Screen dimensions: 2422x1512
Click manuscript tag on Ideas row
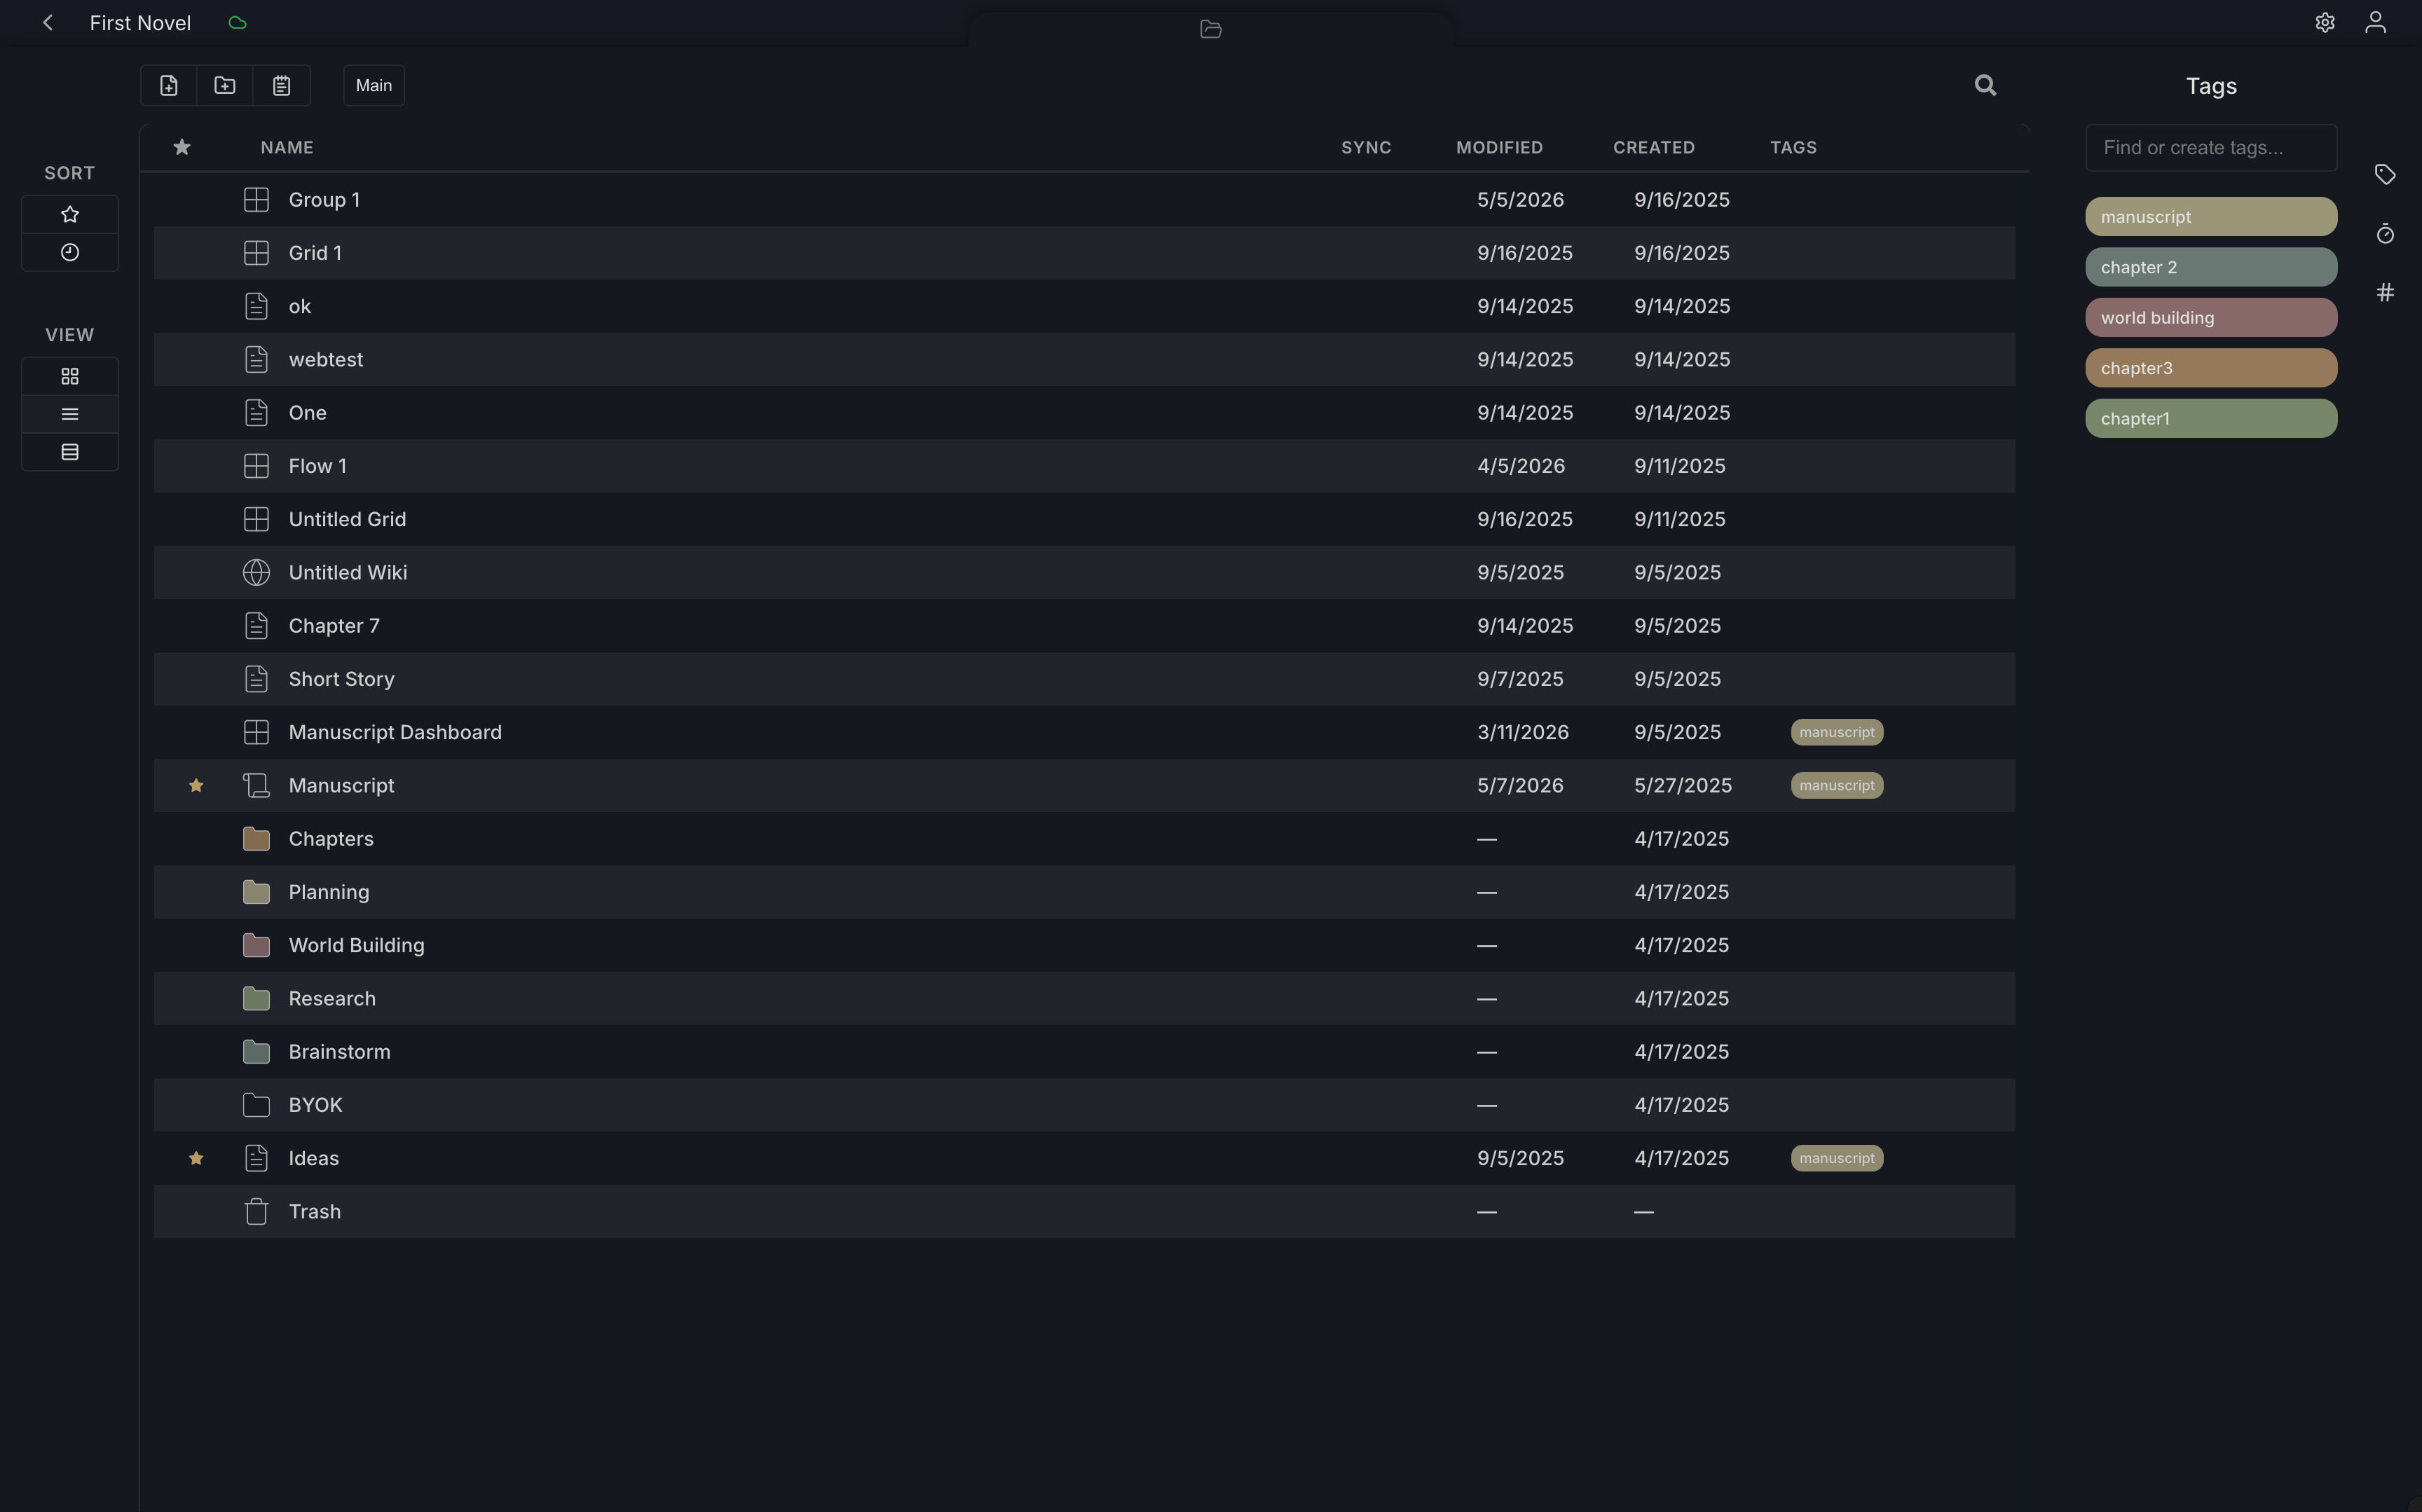(x=1836, y=1158)
